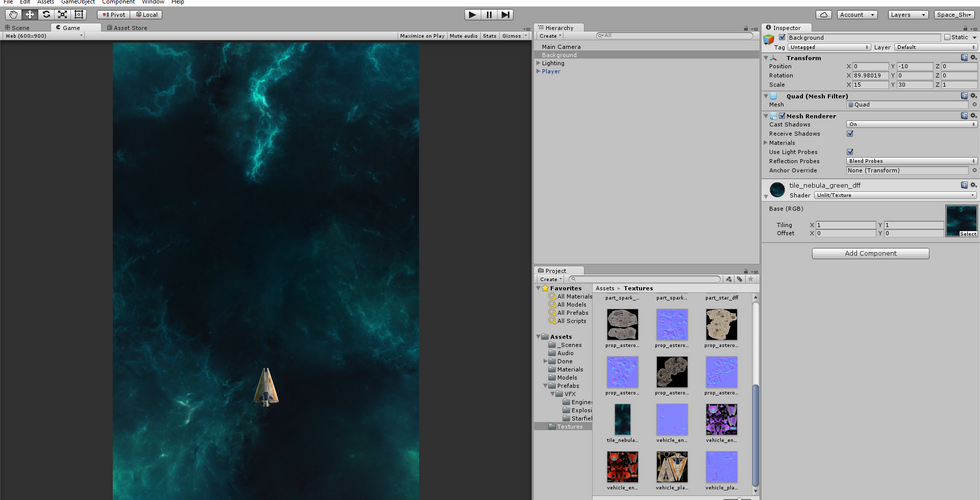Select the Scale tool in the toolbar
980x500 pixels.
click(x=62, y=14)
